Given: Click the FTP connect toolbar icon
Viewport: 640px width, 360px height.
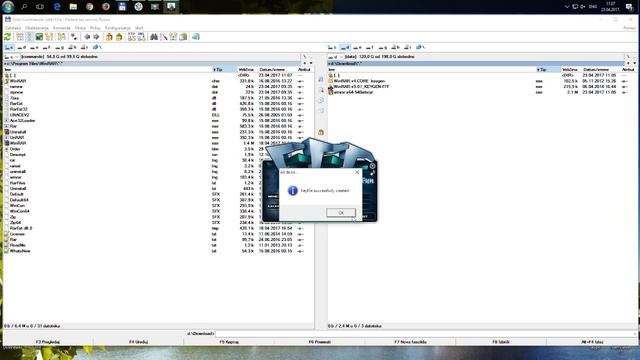Looking at the screenshot, I should tap(131, 37).
